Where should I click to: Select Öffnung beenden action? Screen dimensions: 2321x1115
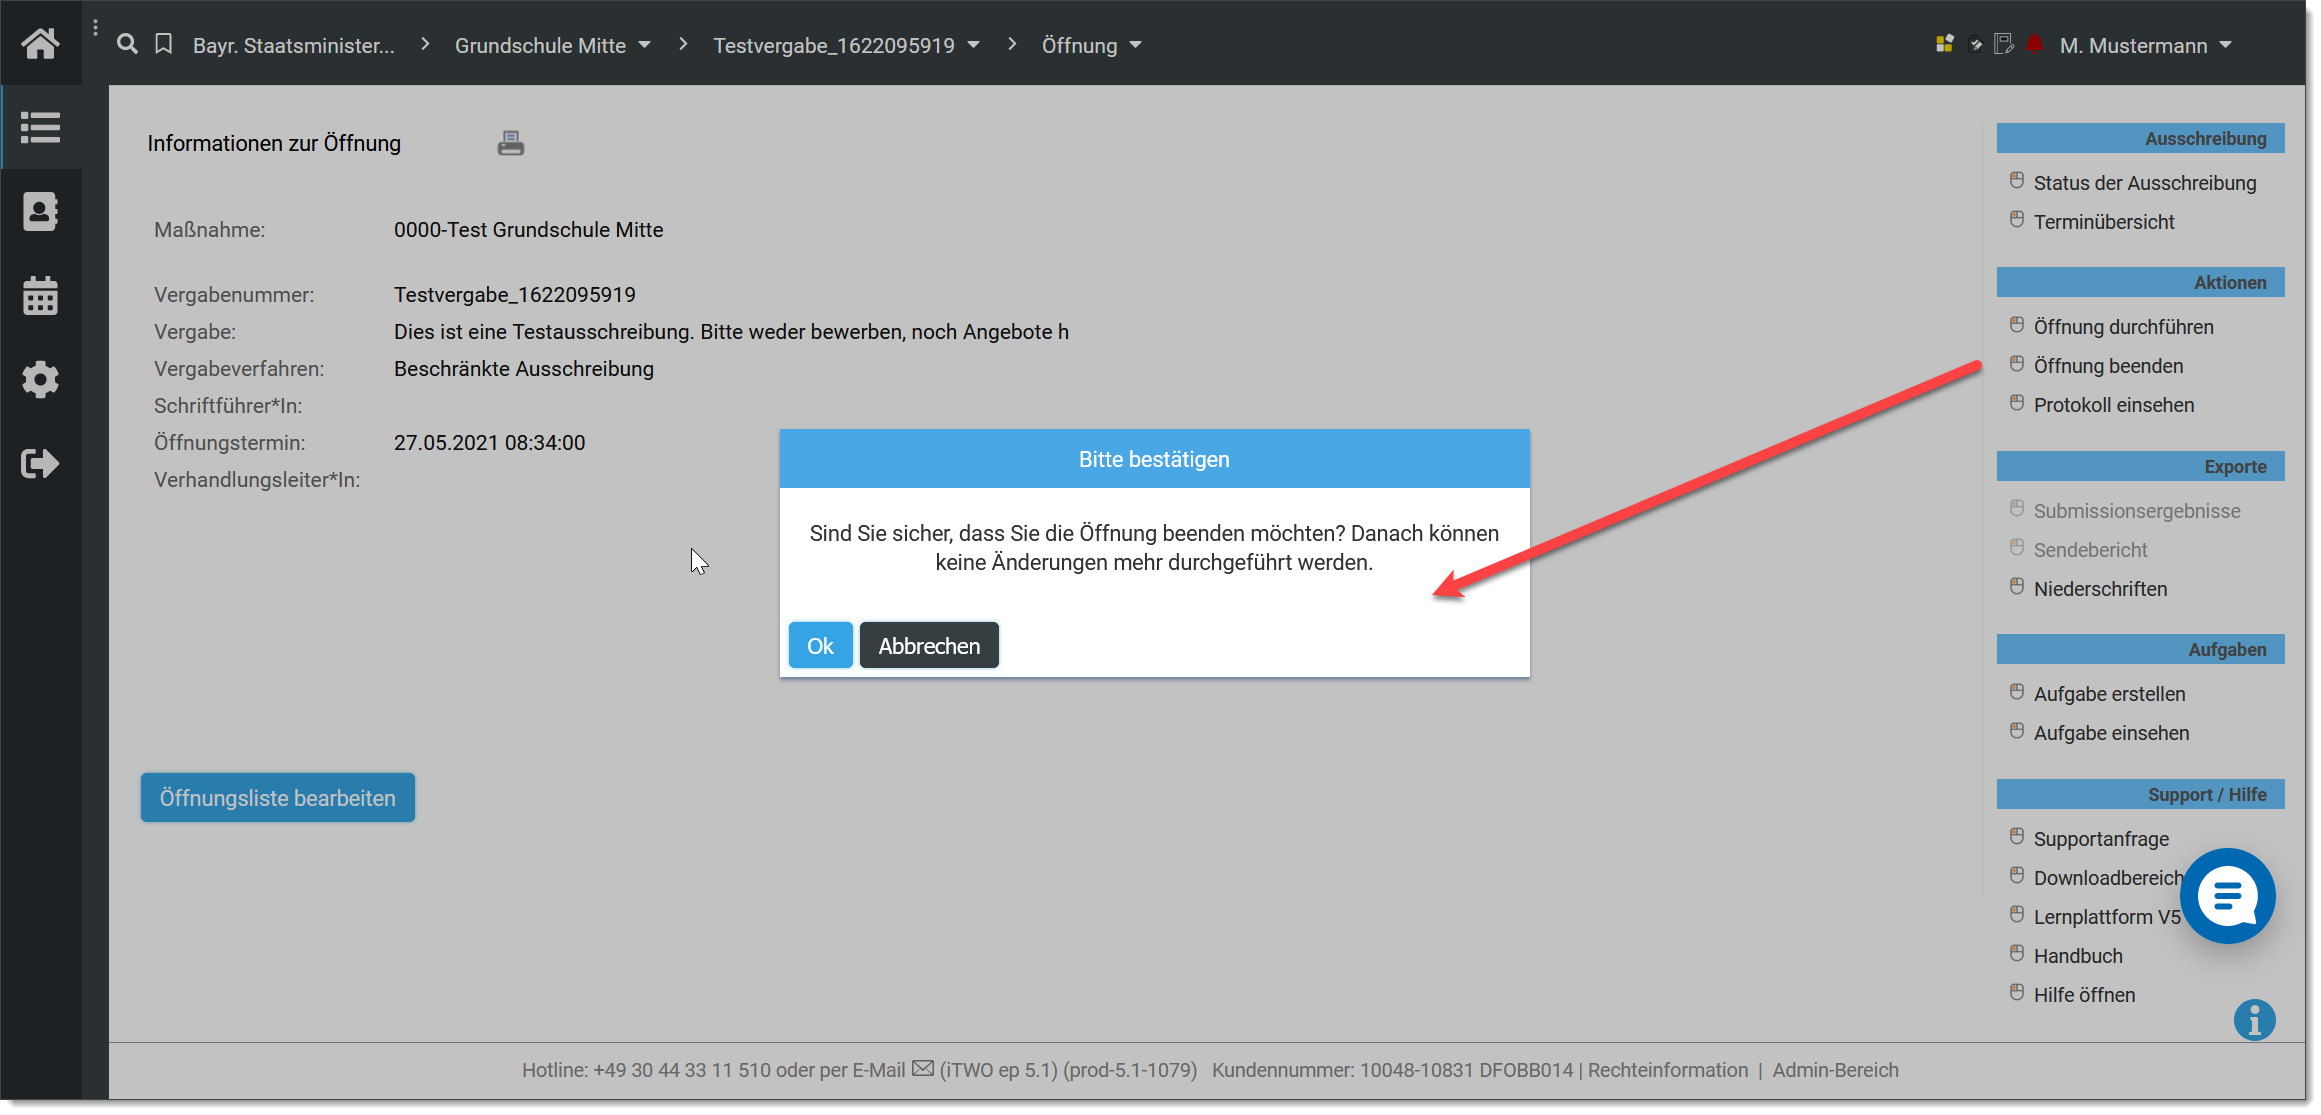[2108, 366]
